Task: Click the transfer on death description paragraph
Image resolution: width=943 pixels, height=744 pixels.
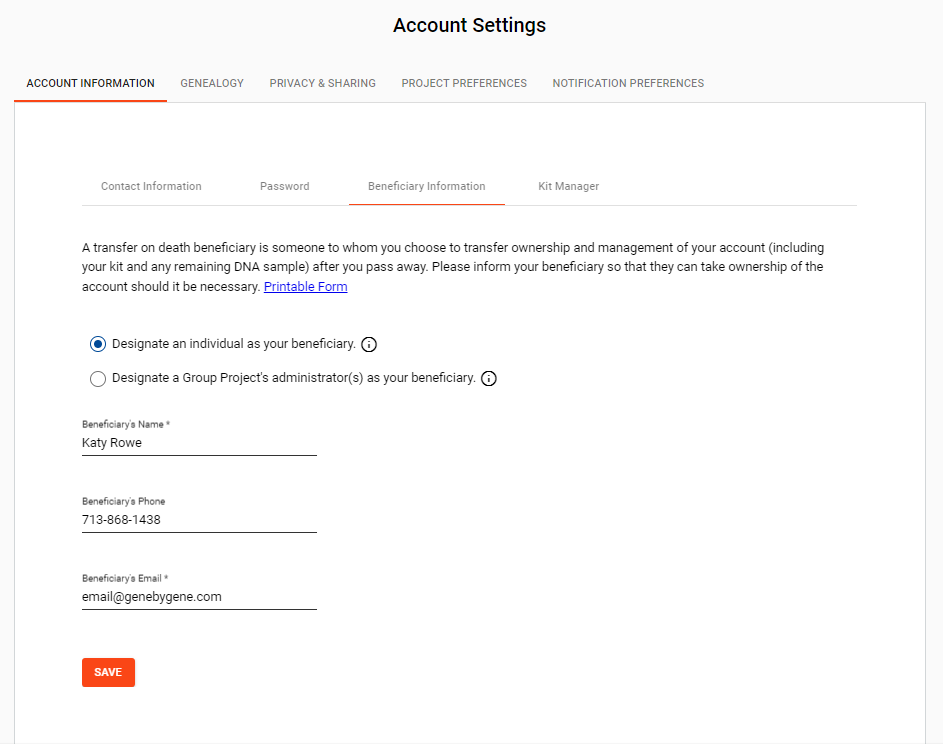Action: pyautogui.click(x=453, y=267)
